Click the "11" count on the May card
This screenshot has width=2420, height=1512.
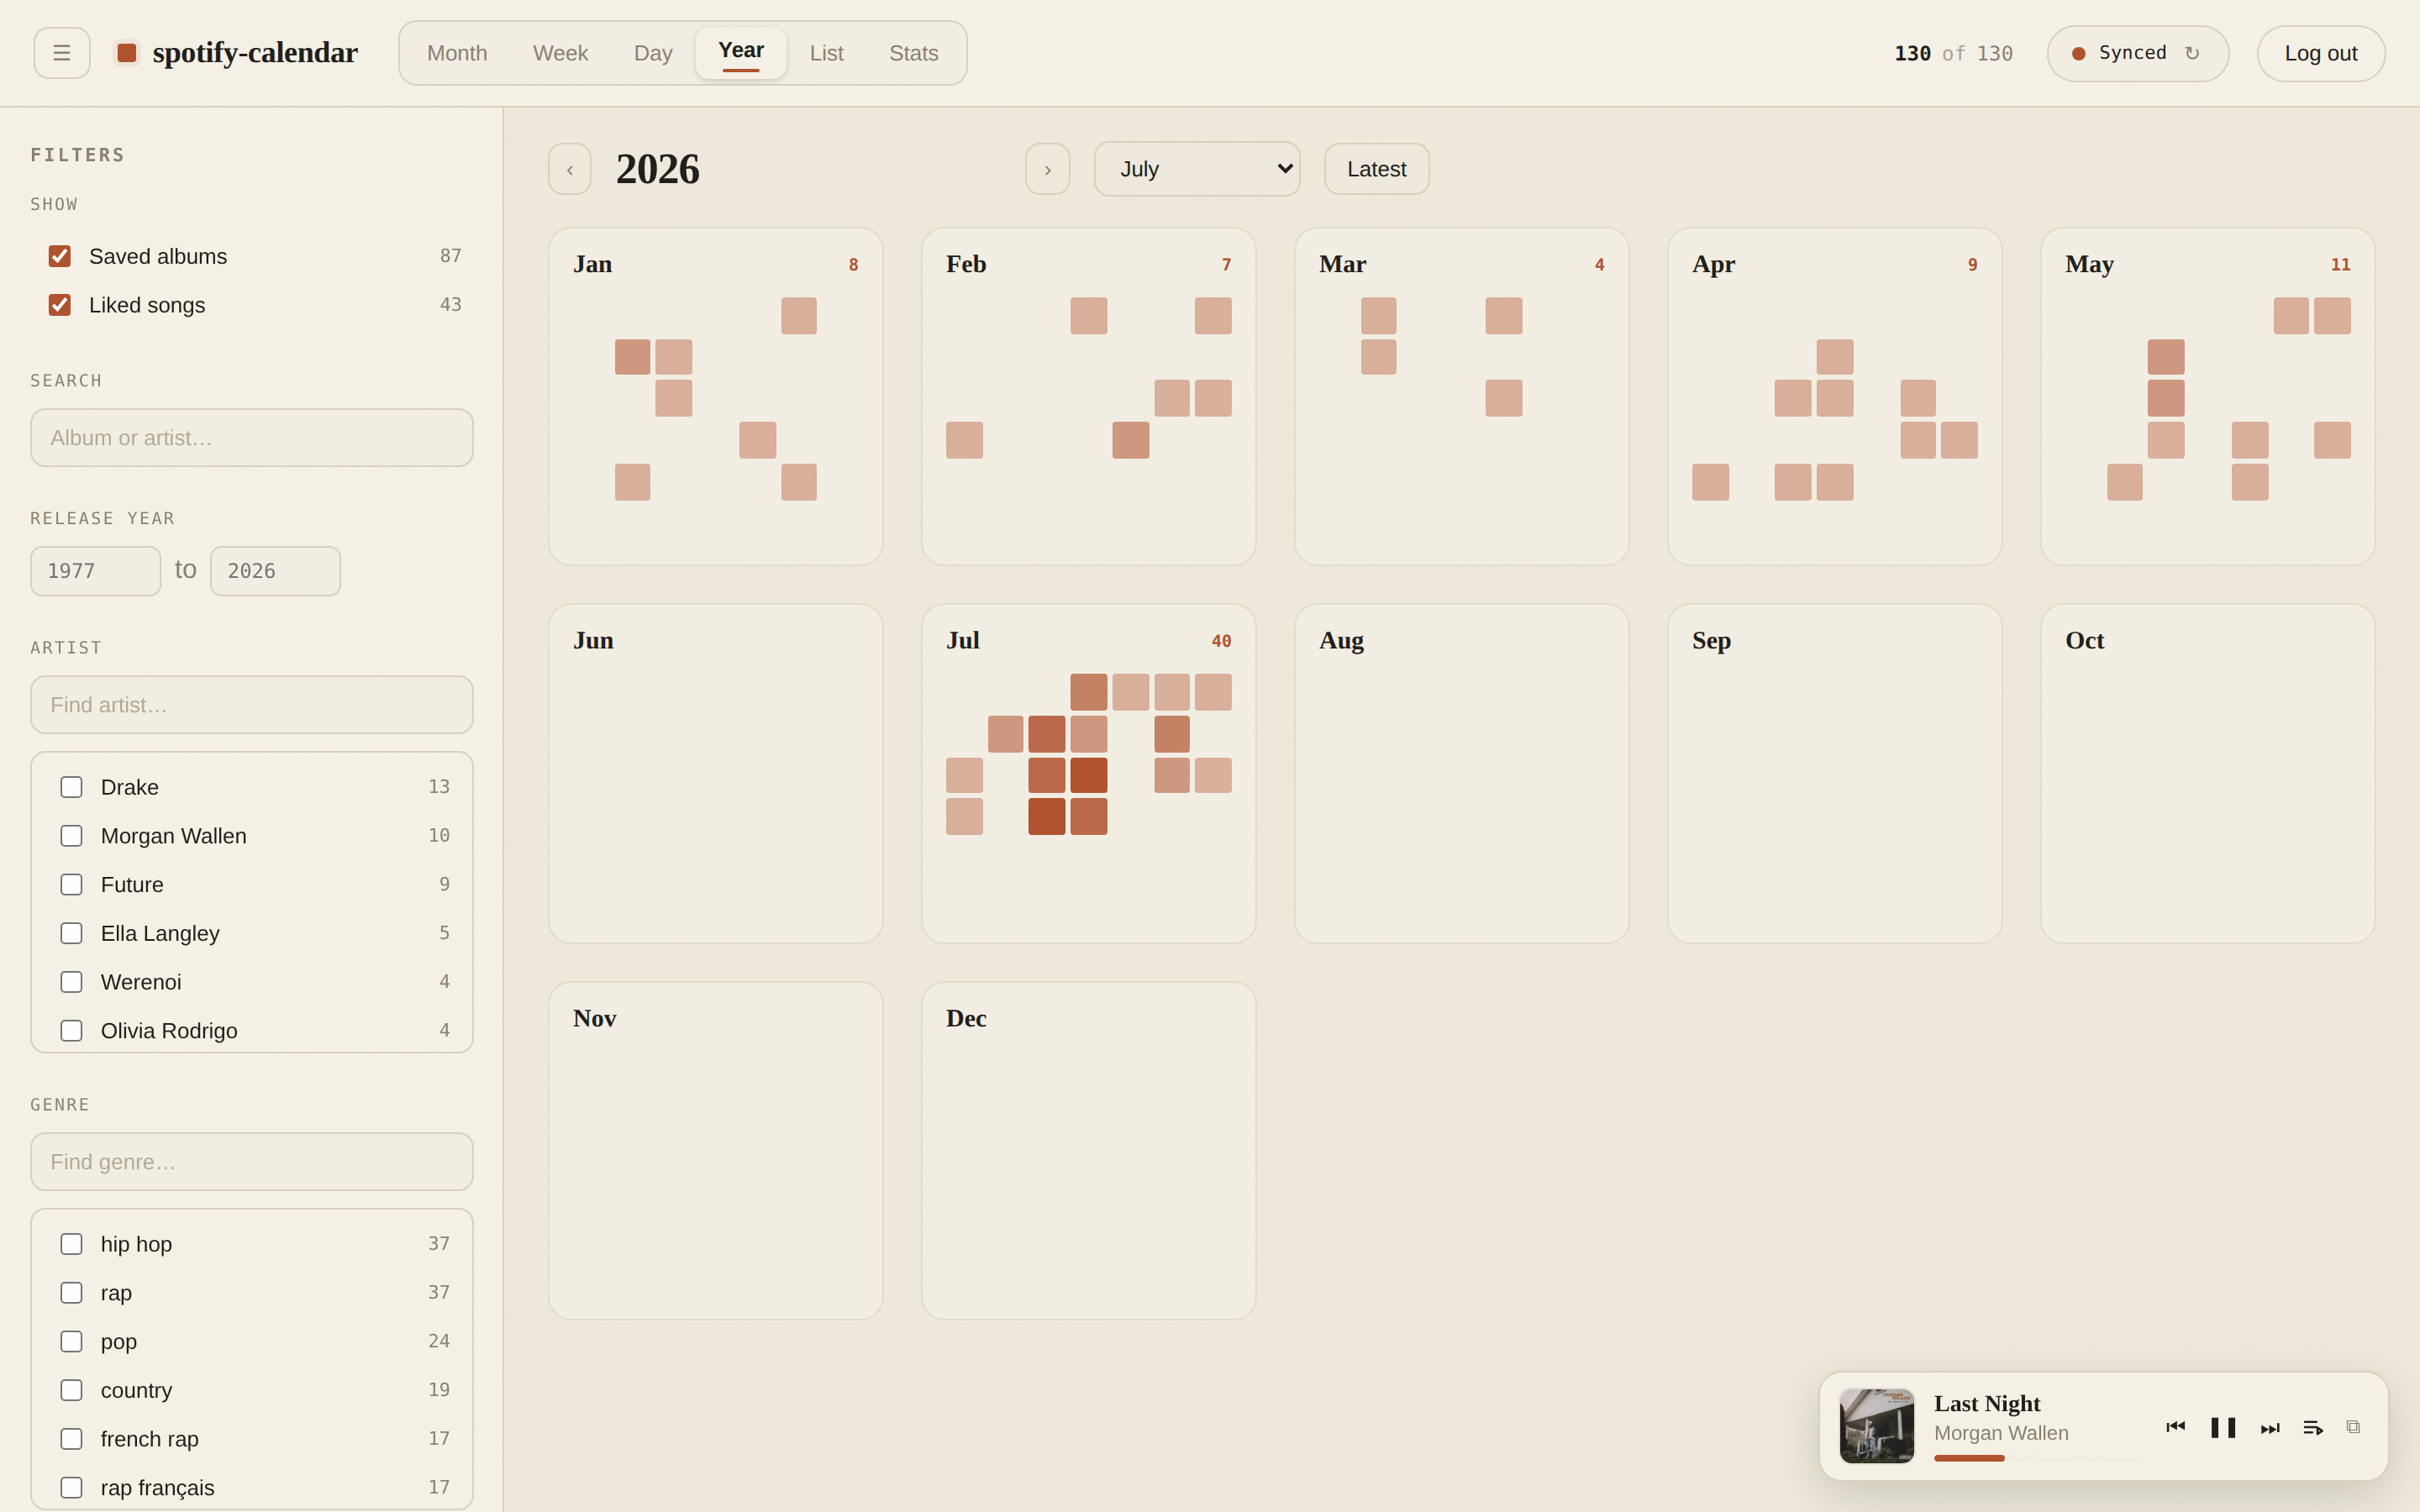tap(2340, 265)
